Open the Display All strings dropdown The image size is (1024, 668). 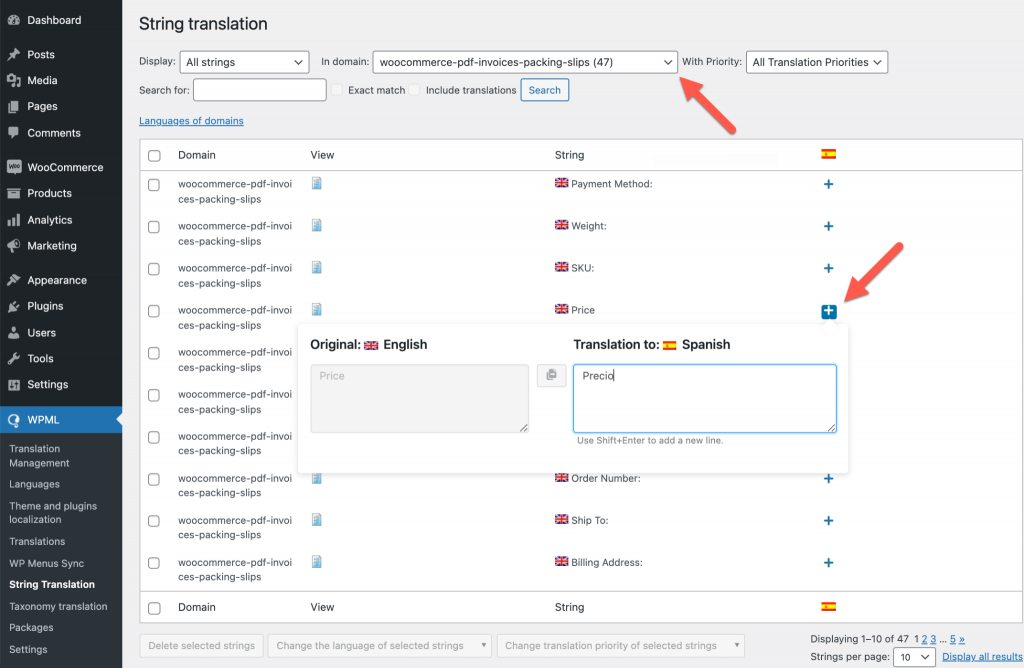[244, 62]
